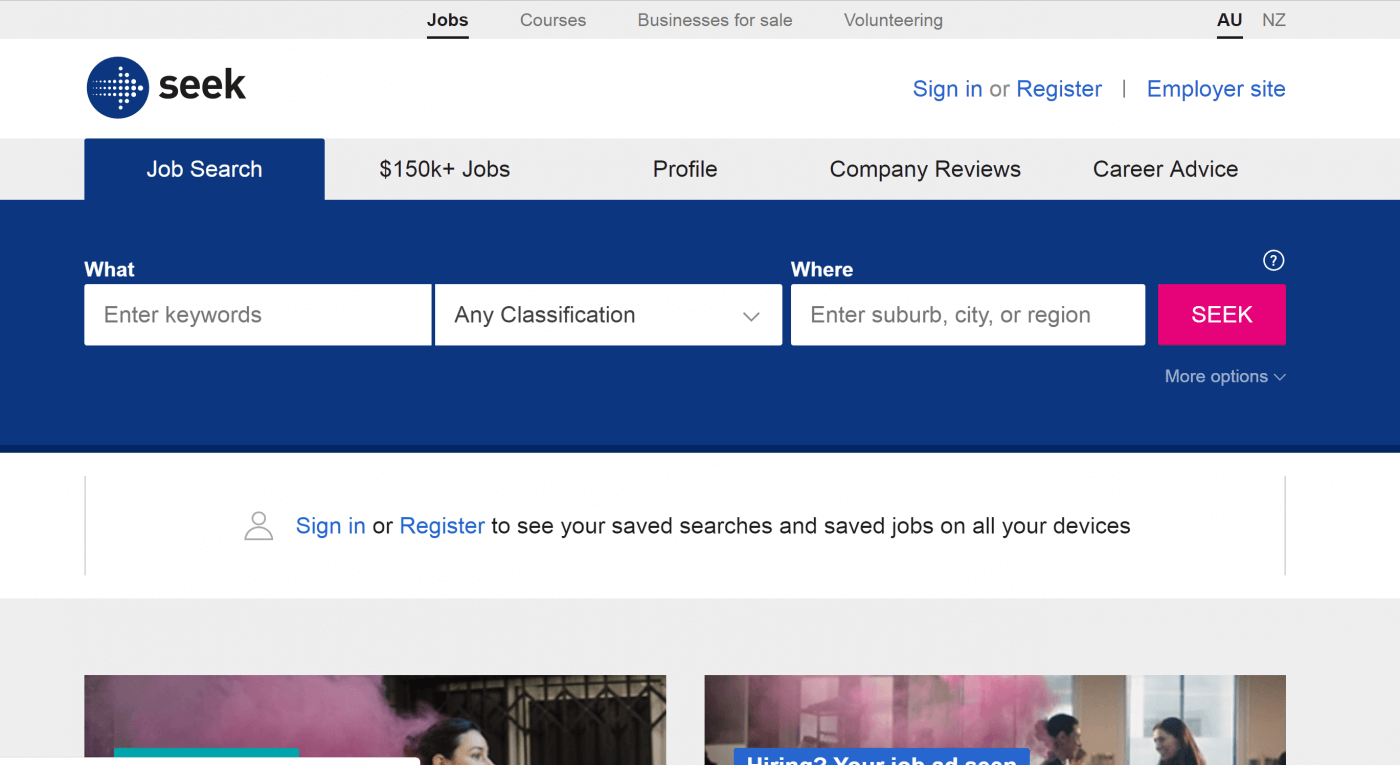This screenshot has width=1400, height=765.
Task: Open the Career Advice tab
Action: [x=1165, y=169]
